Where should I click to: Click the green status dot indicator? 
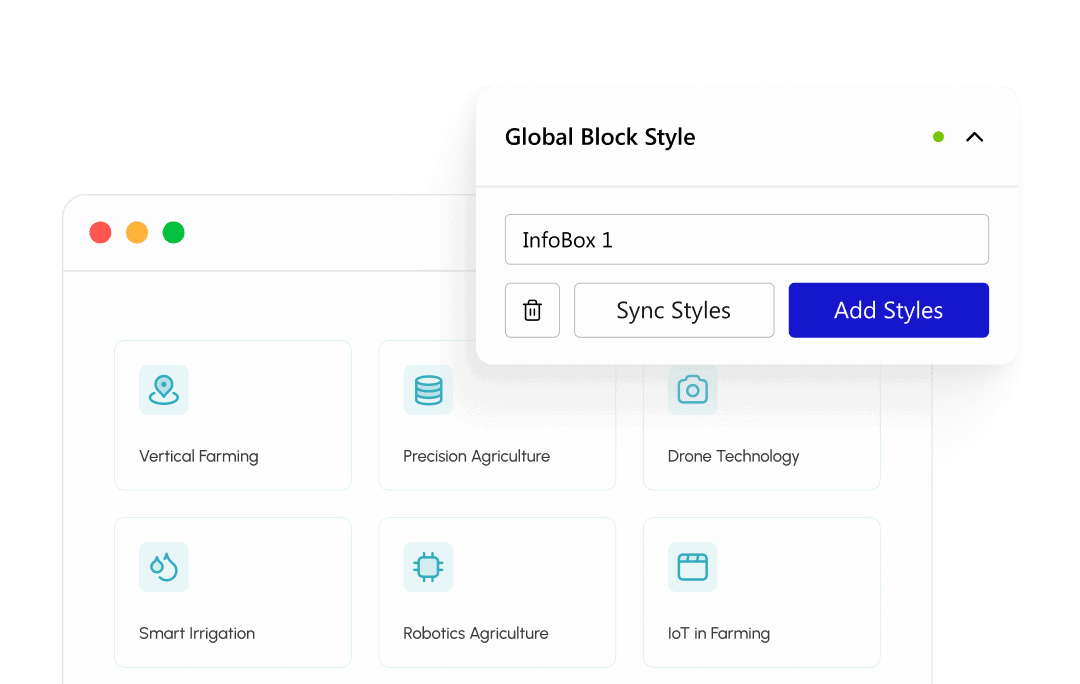coord(938,137)
